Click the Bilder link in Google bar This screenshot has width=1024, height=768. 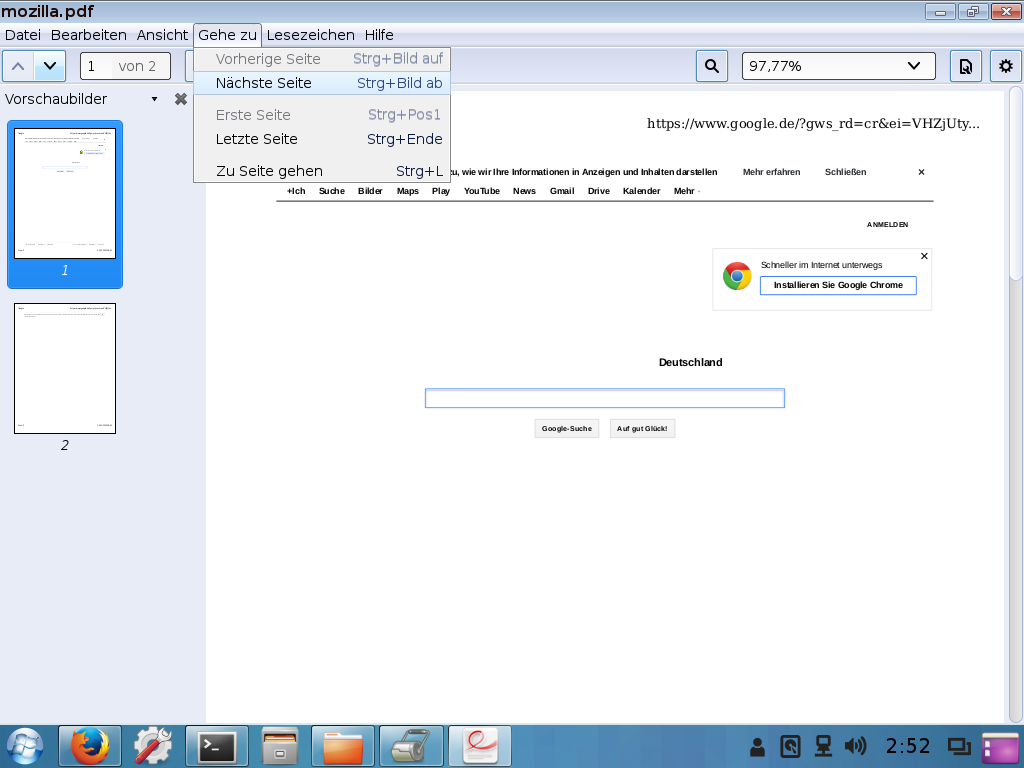pos(370,191)
